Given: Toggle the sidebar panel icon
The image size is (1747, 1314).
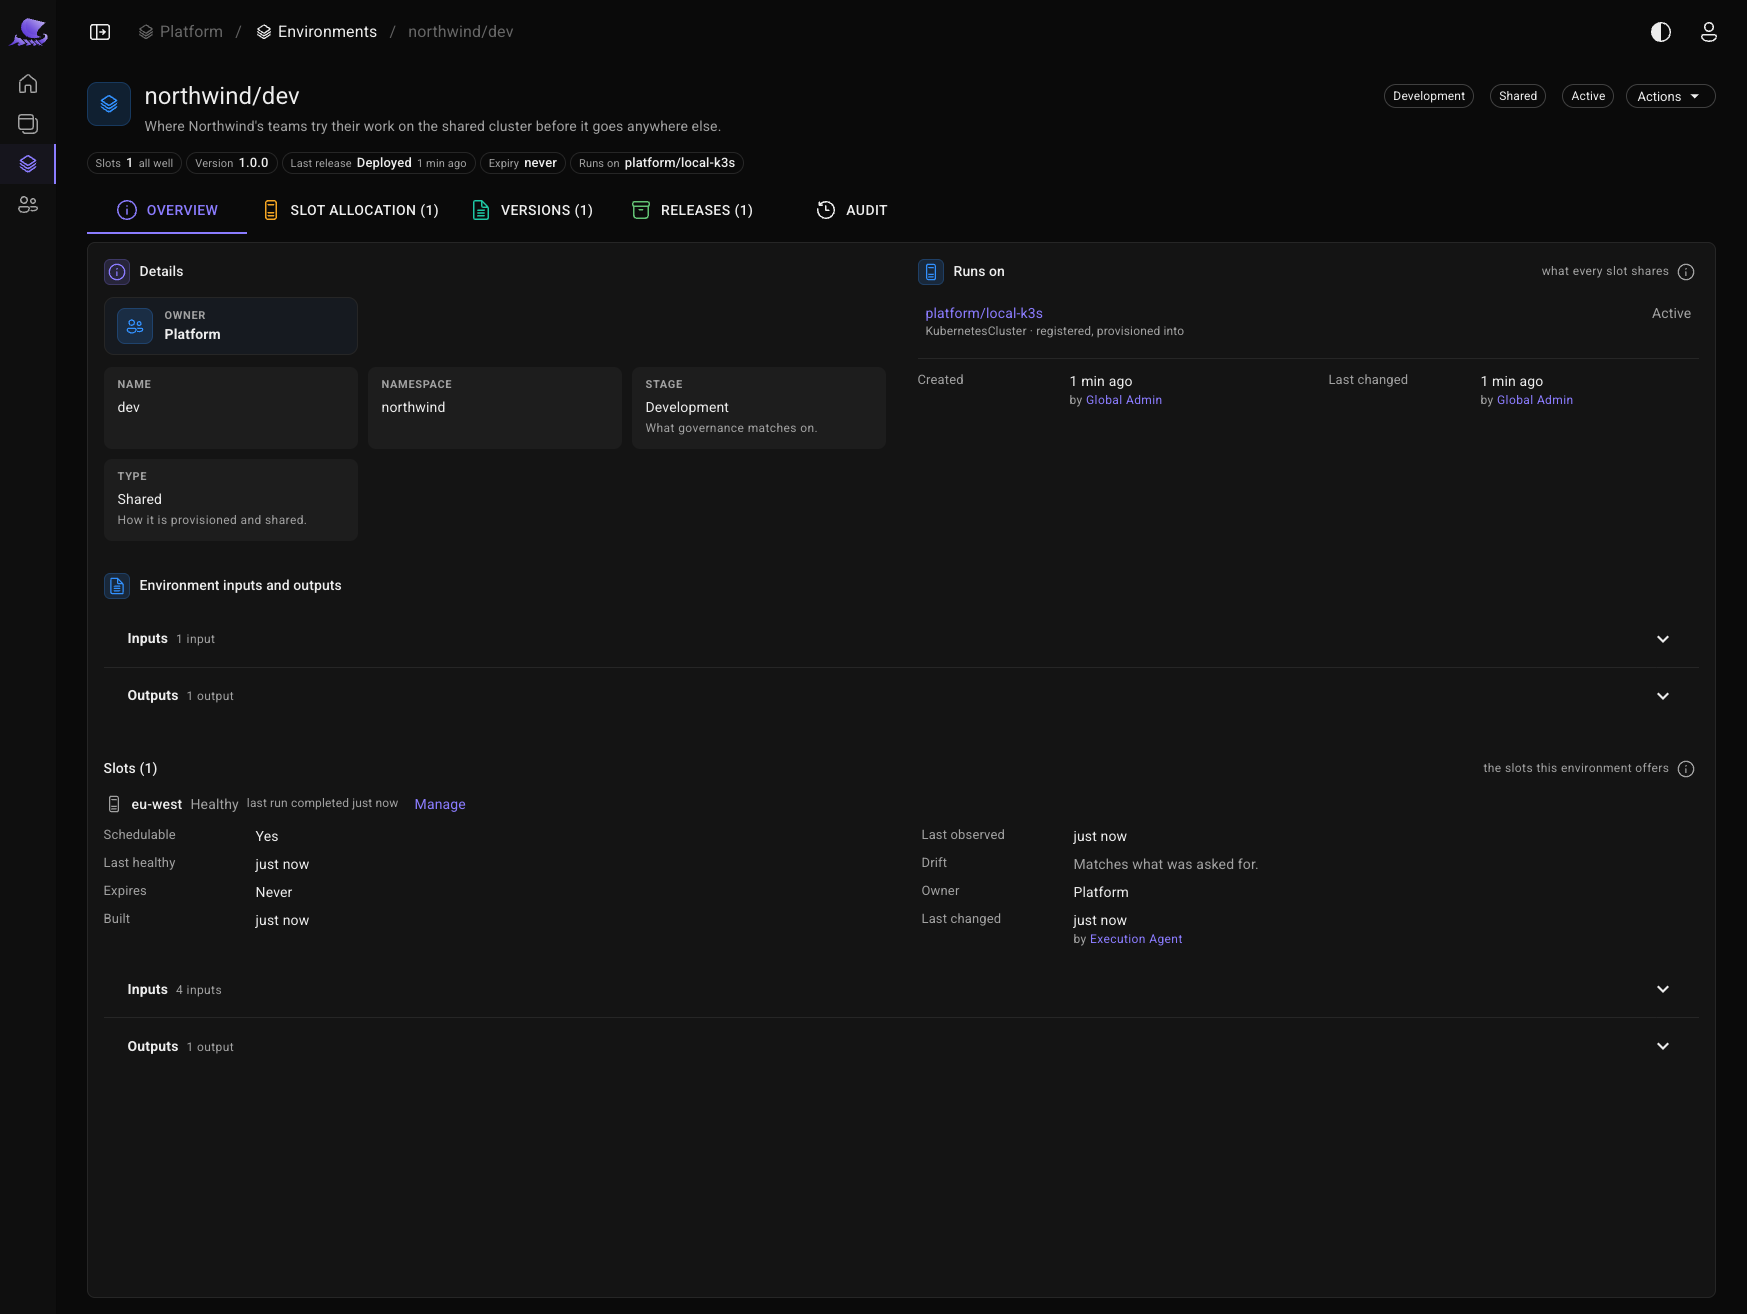Looking at the screenshot, I should click(100, 32).
